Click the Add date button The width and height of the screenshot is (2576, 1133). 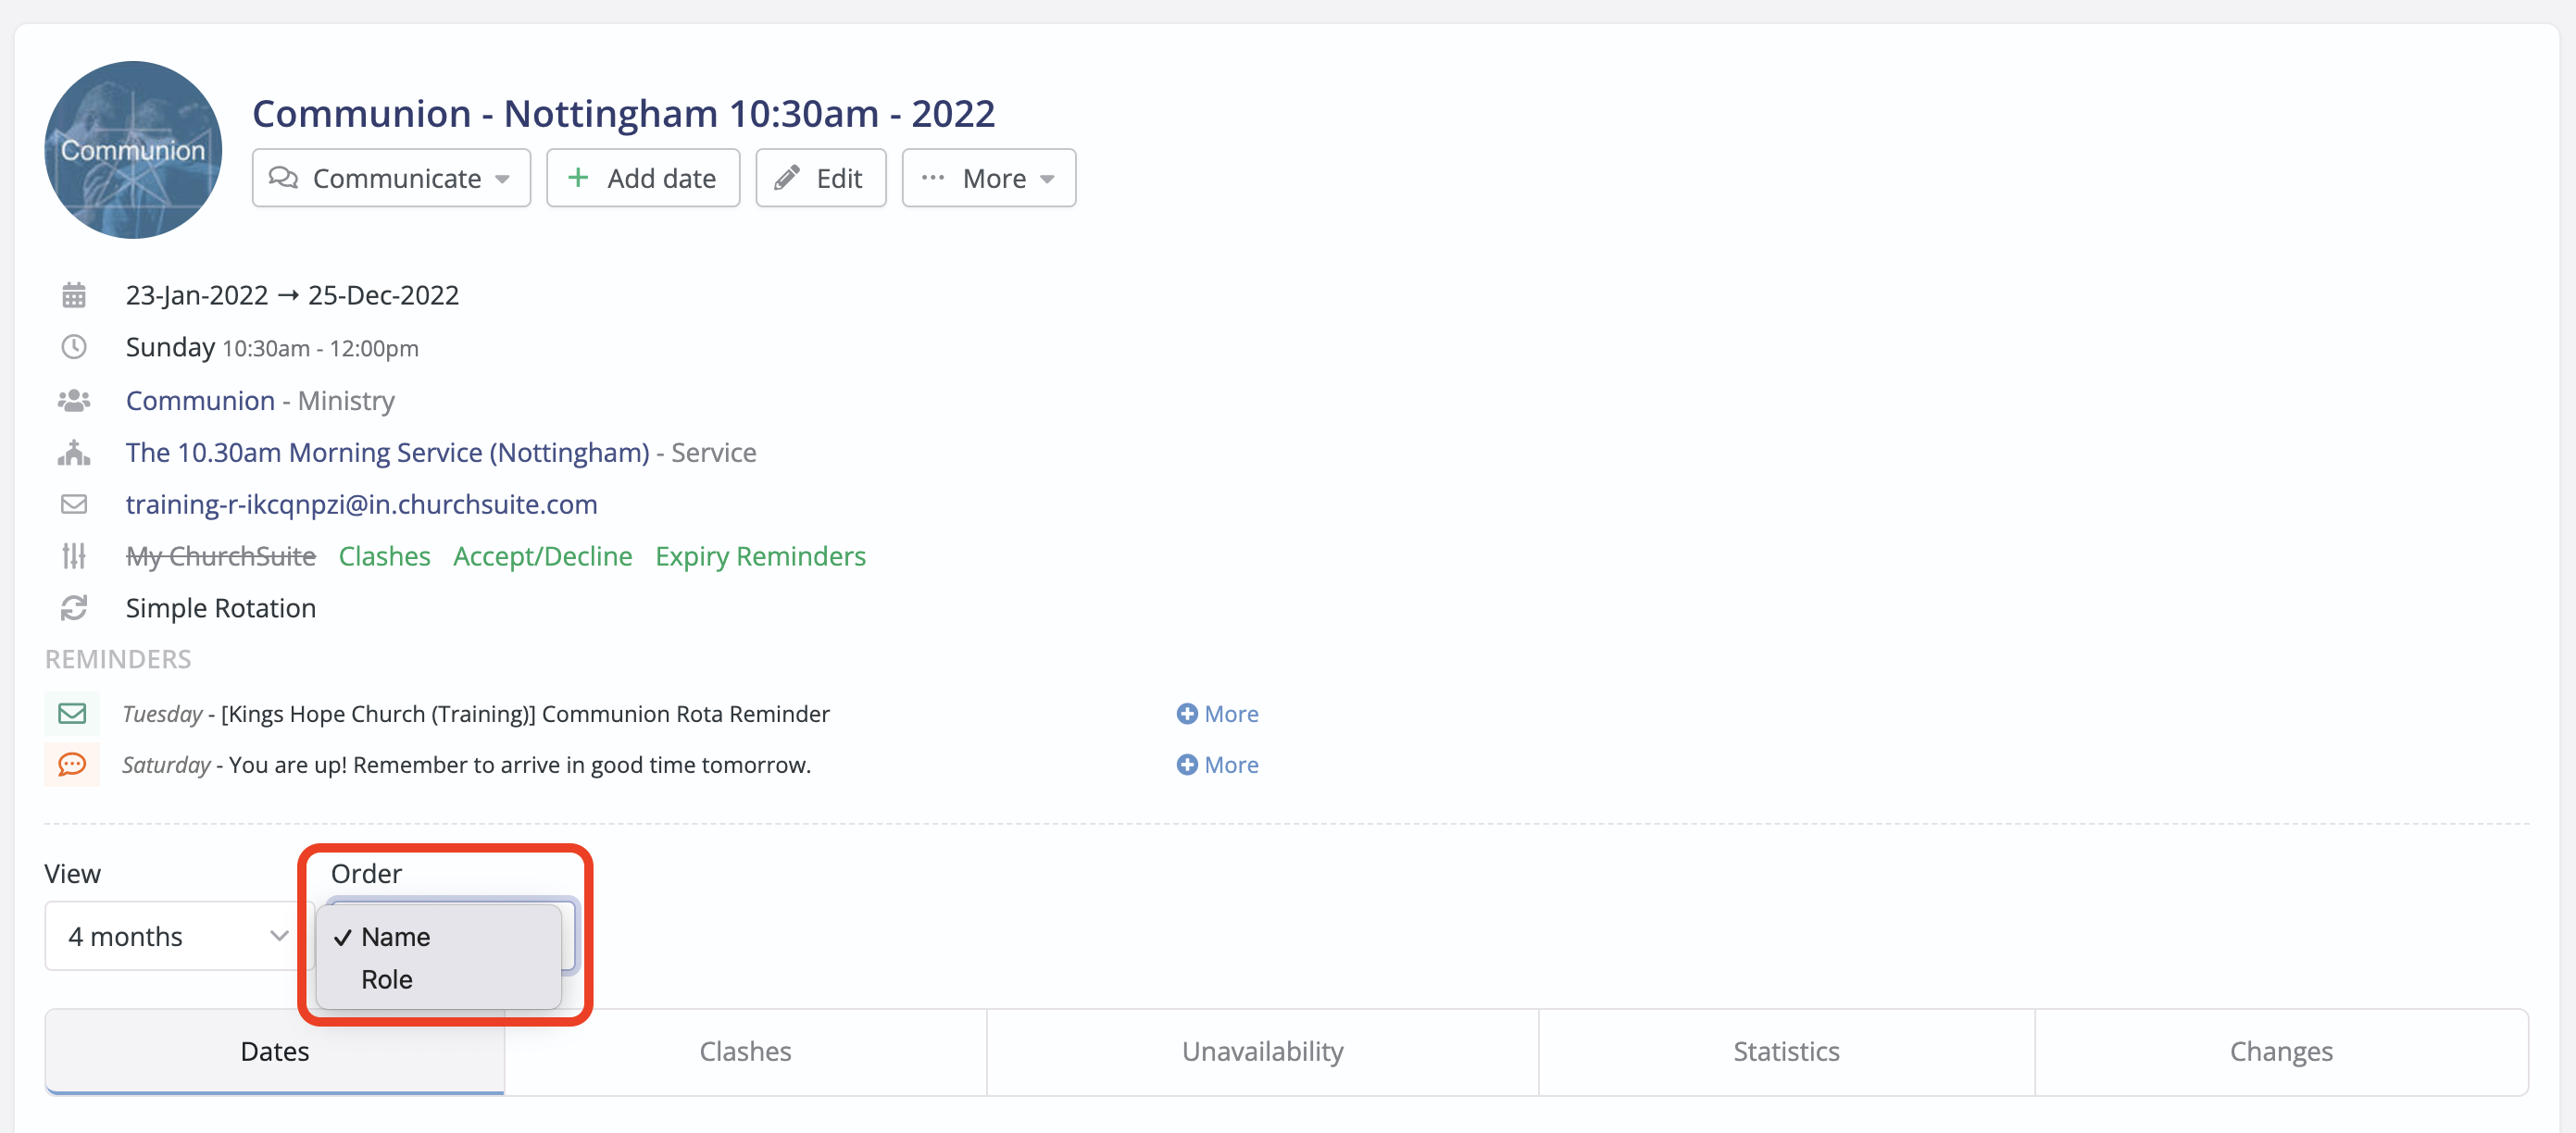642,178
